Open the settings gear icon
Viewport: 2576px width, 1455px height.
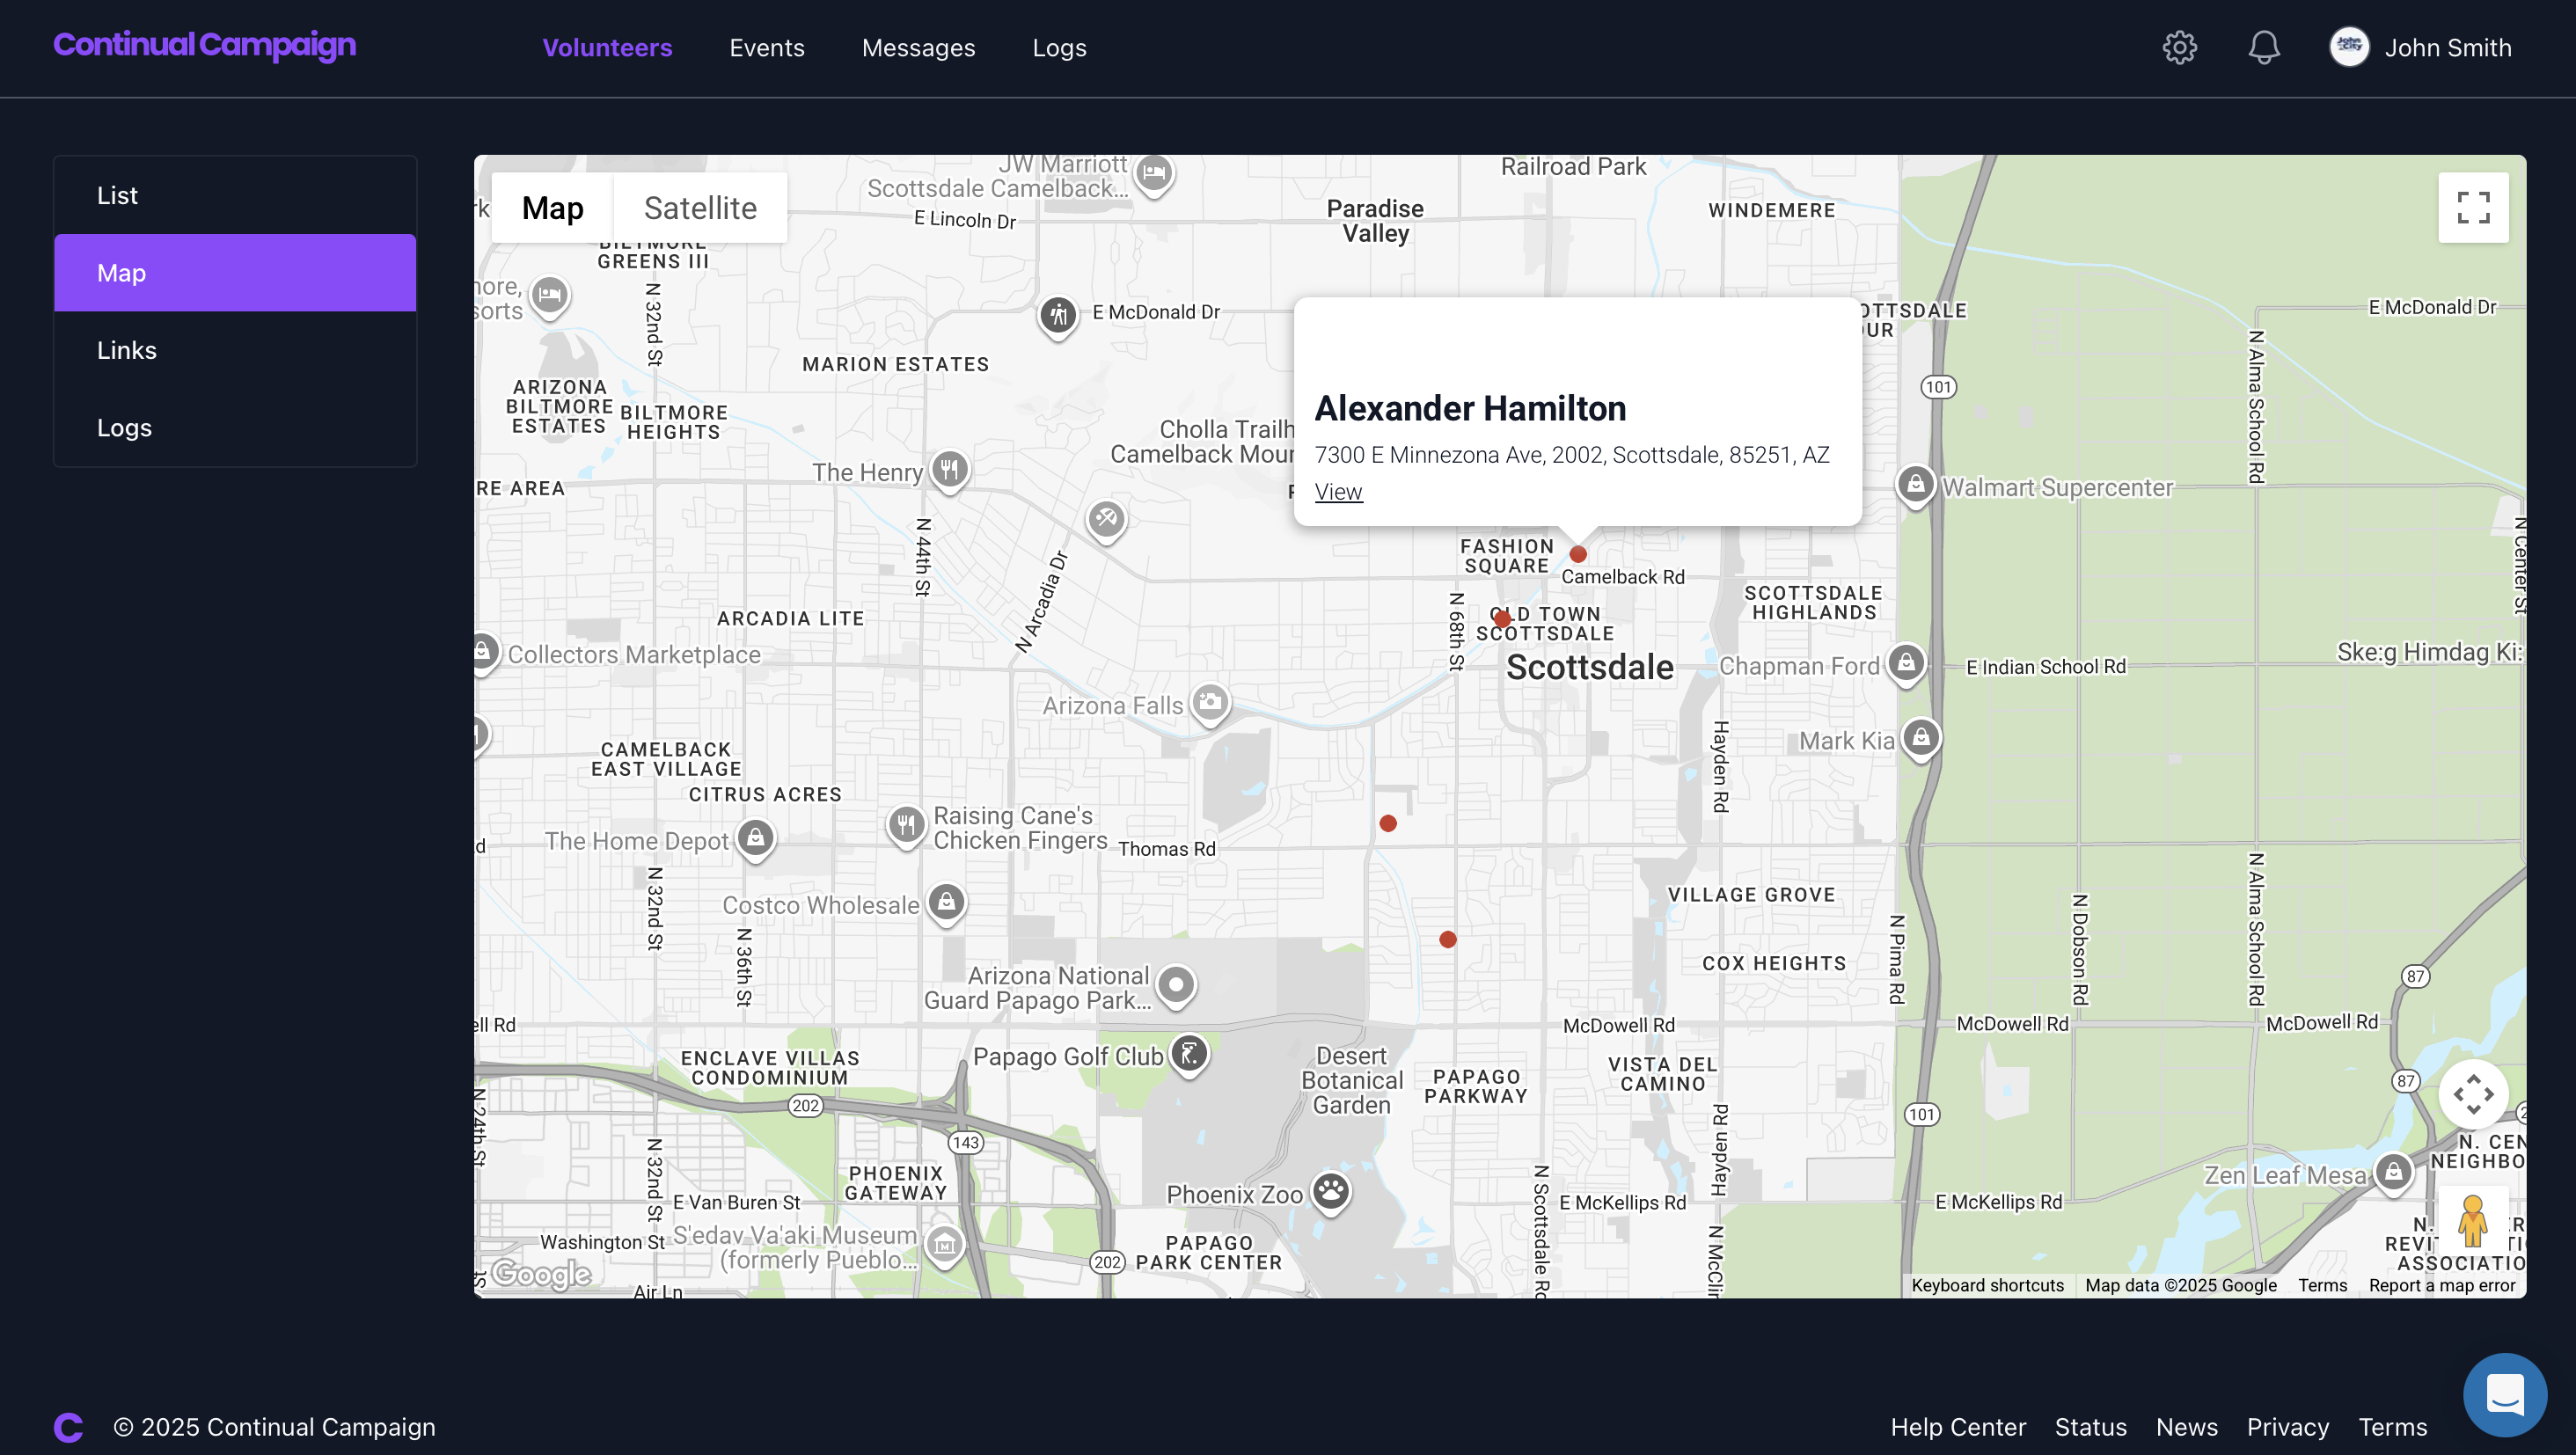coord(2180,47)
